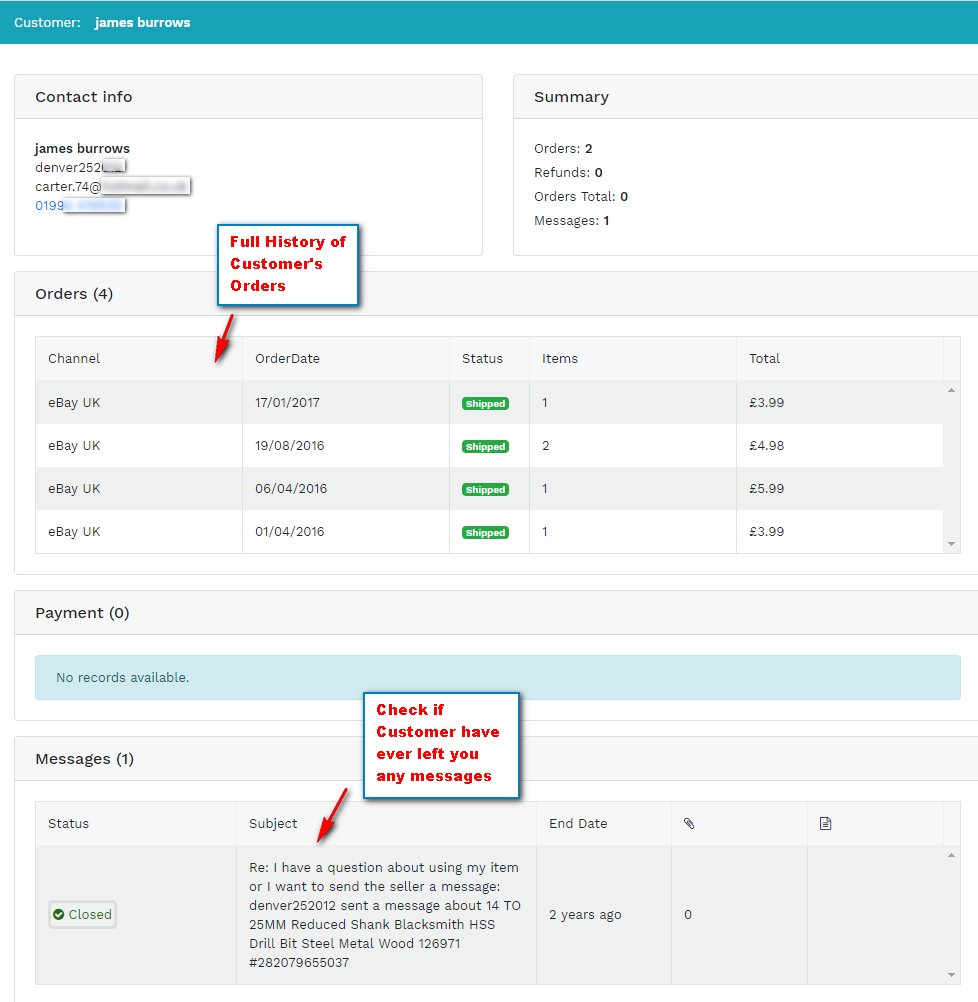The image size is (978, 1002).
Task: Click Shipped badge on 06/04/2016 order
Action: coord(485,490)
